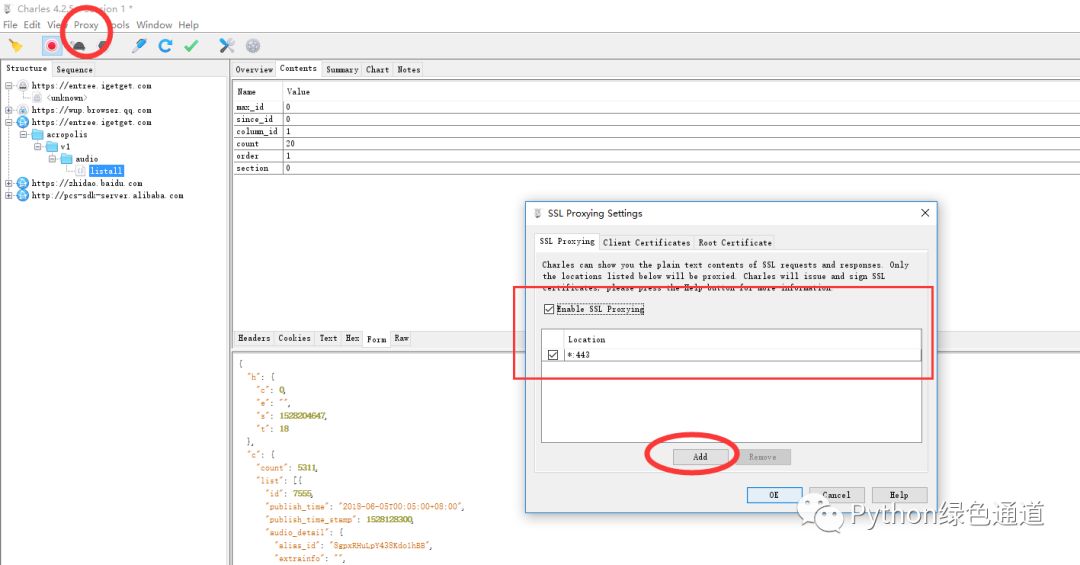
Task: Click the broom Clear Session icon
Action: click(16, 46)
